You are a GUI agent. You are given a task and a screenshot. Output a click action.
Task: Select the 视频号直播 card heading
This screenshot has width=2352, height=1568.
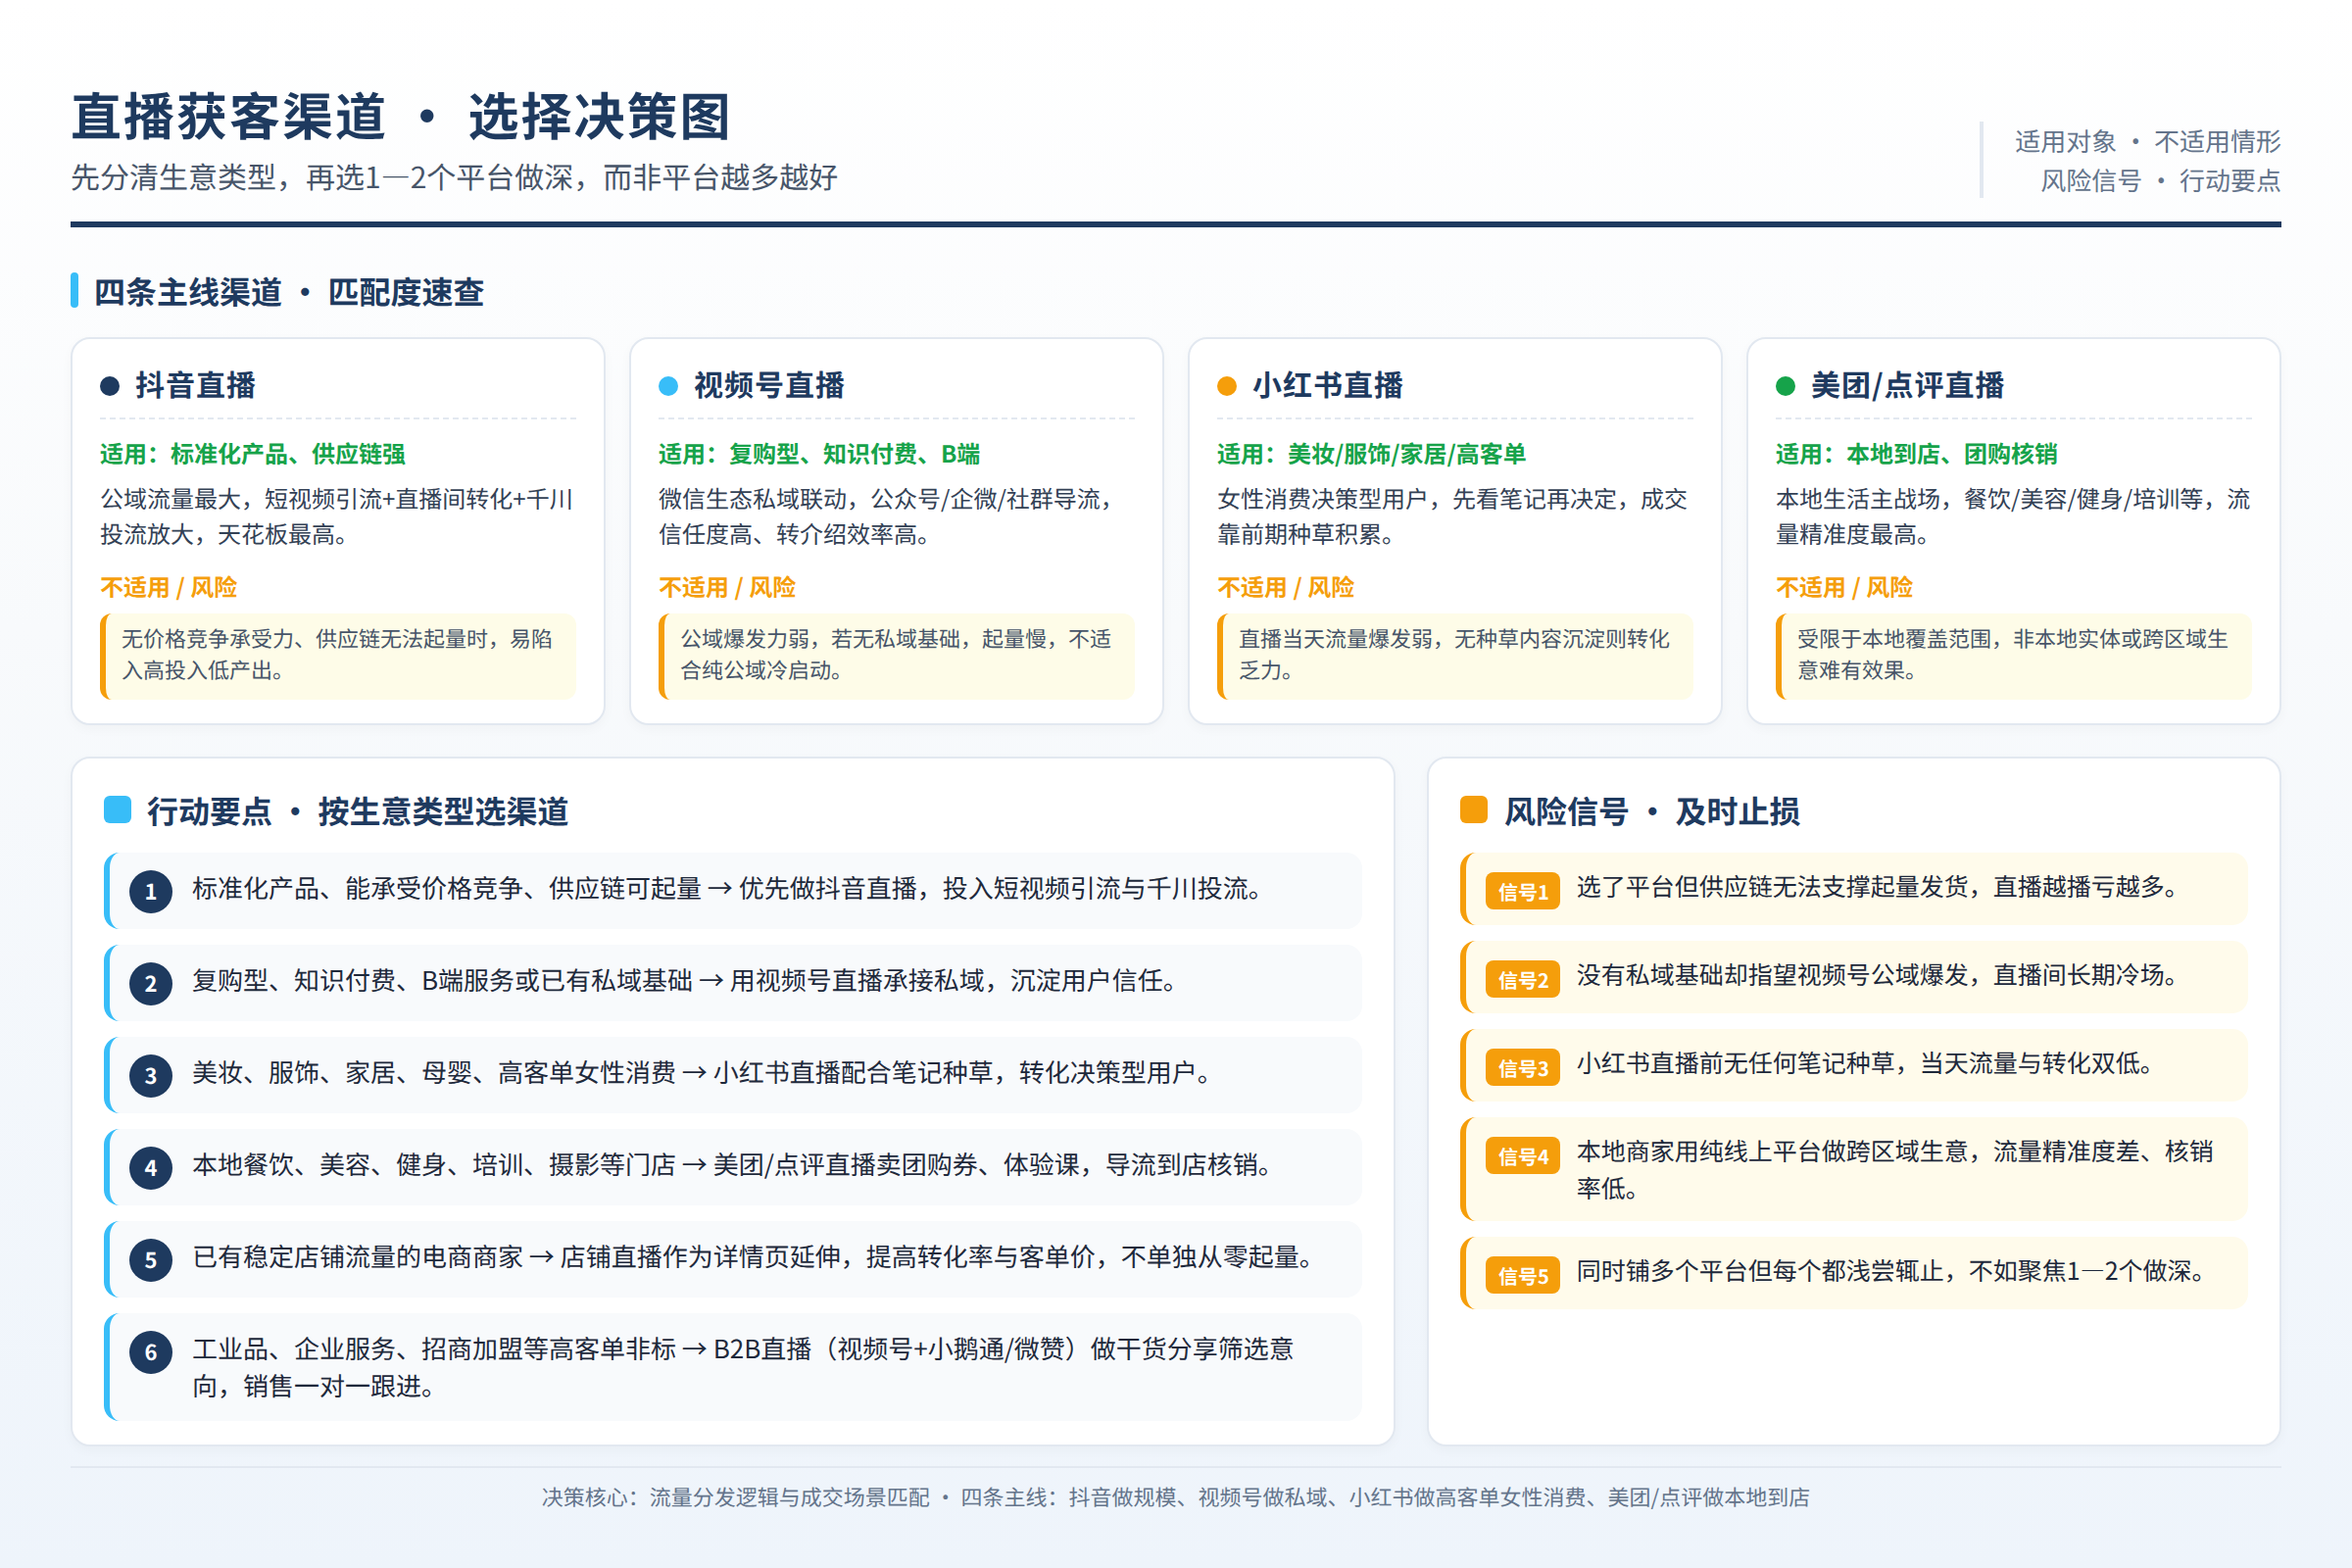[x=769, y=386]
